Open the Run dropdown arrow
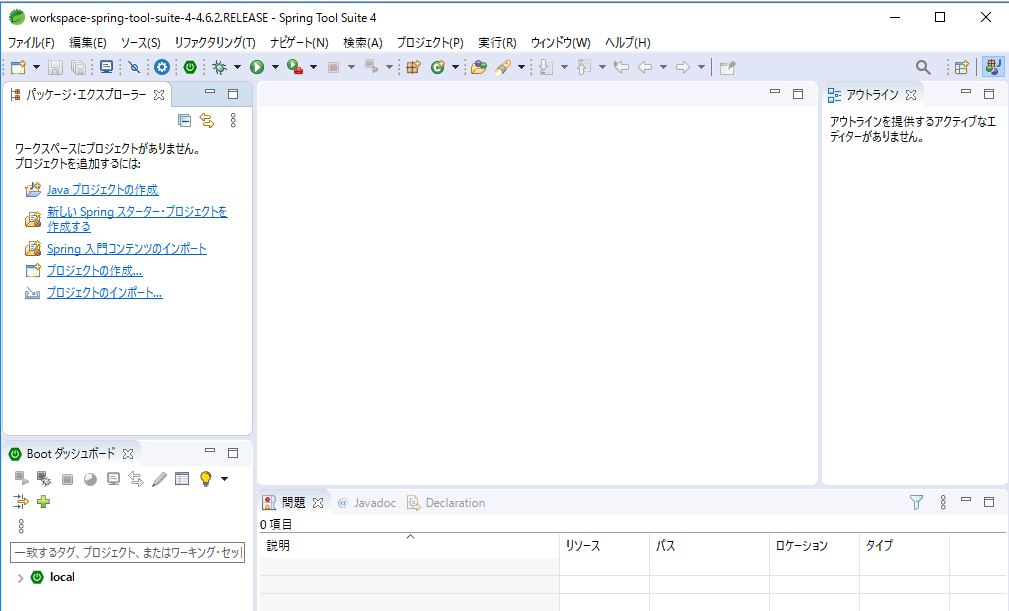Image resolution: width=1009 pixels, height=611 pixels. (275, 67)
